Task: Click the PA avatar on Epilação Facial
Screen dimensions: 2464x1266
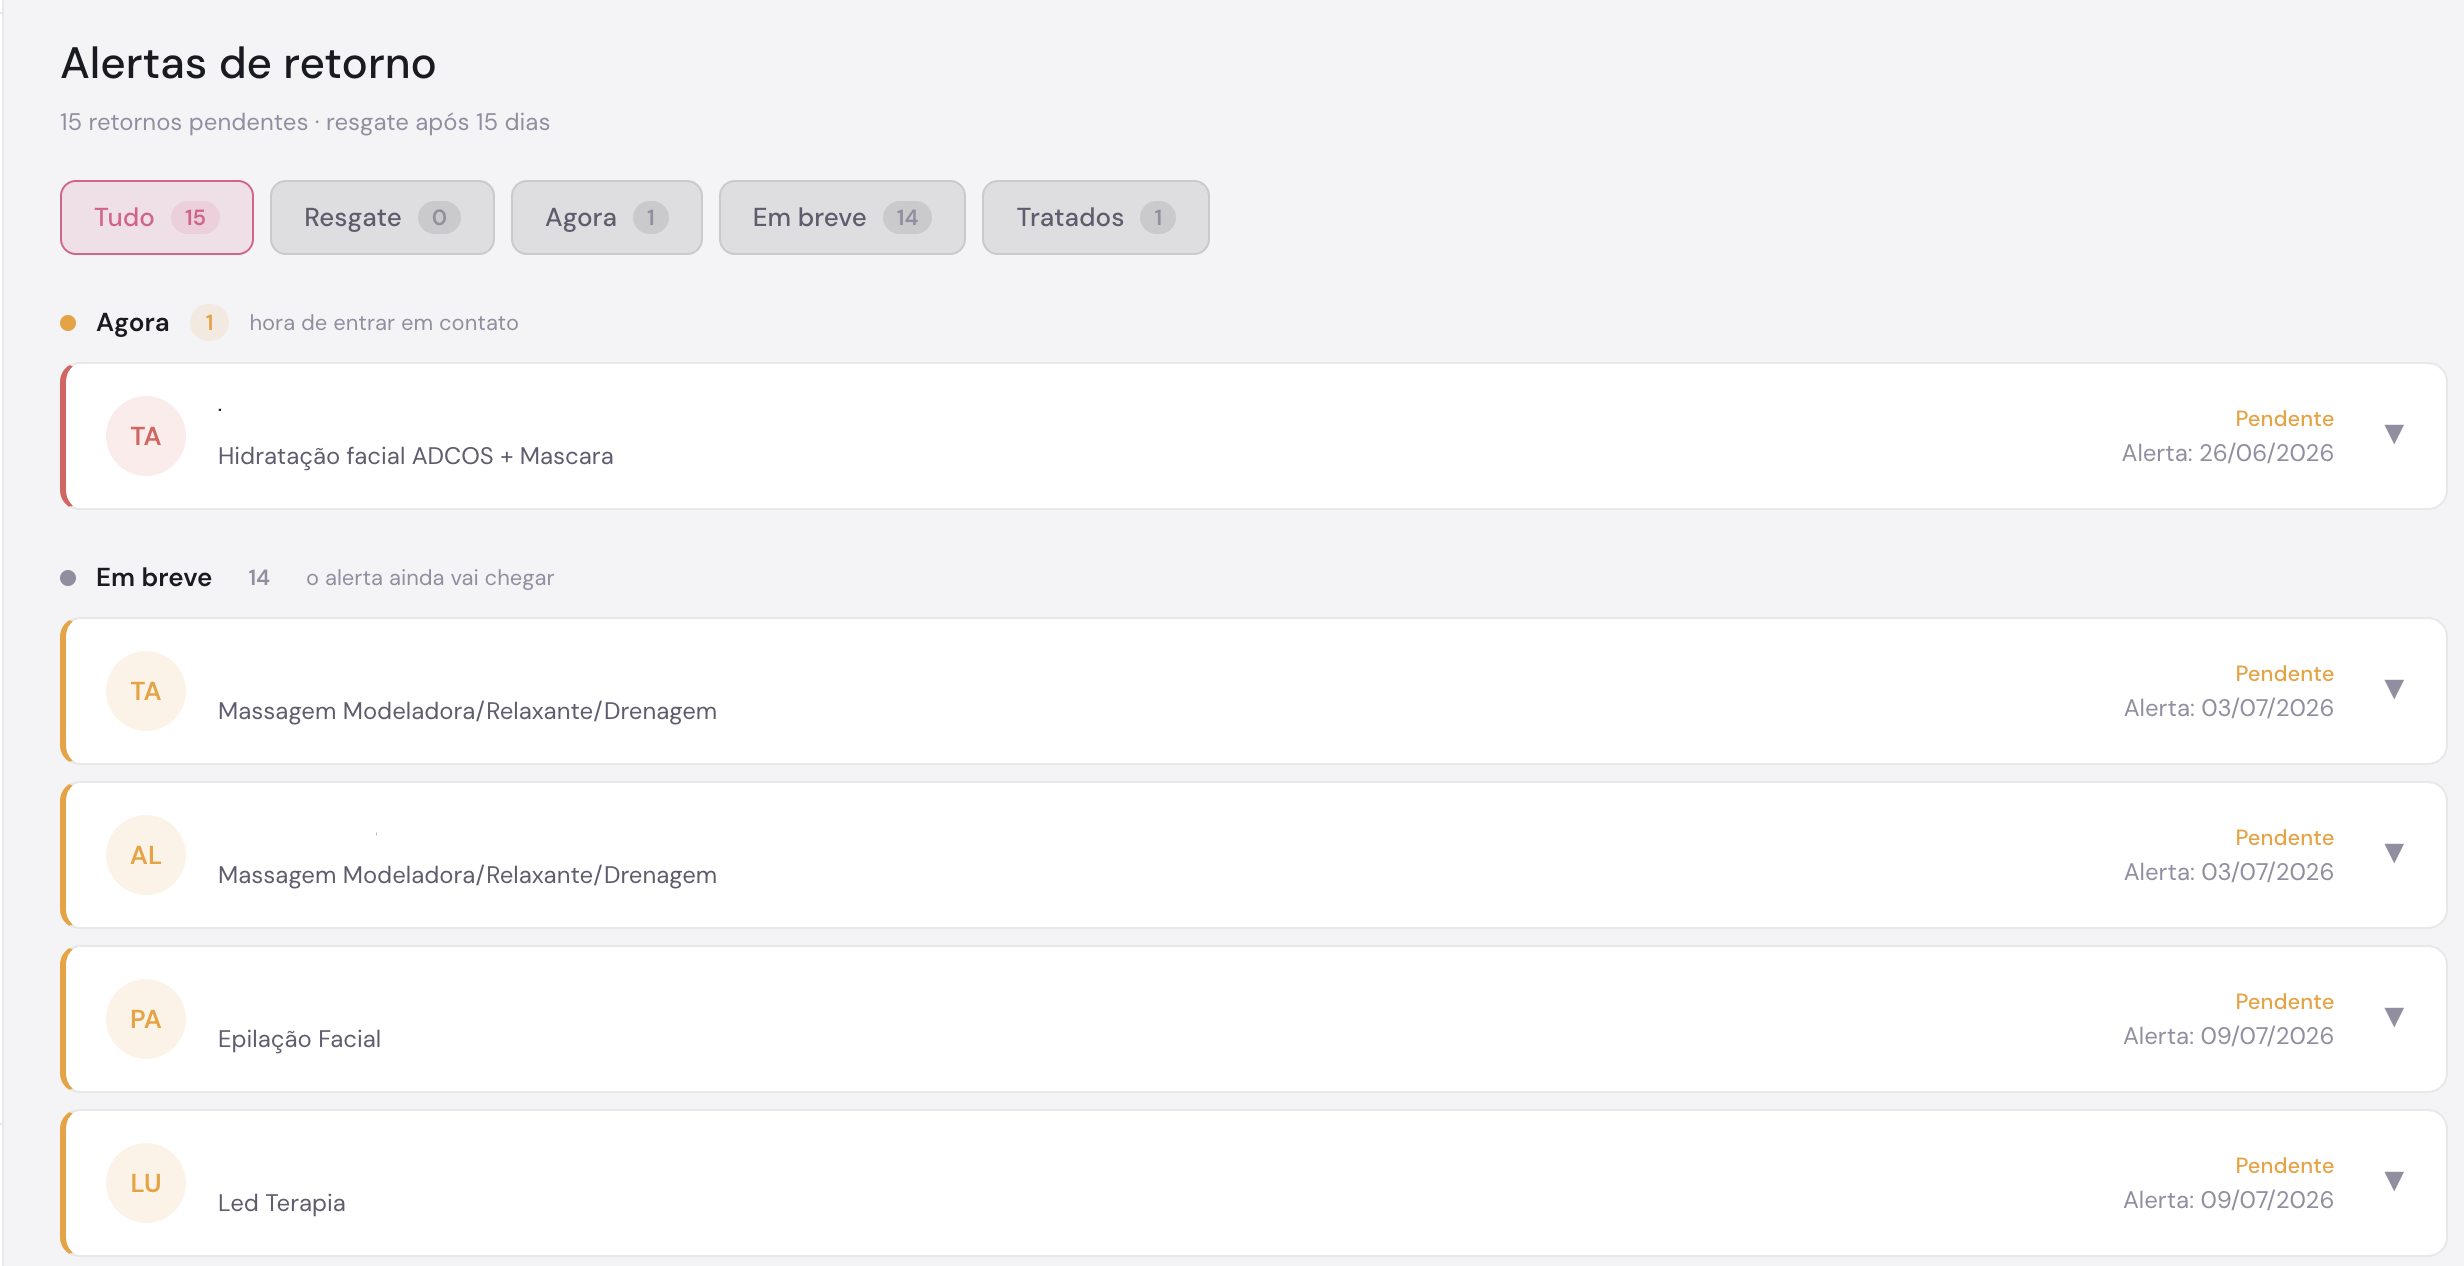Action: [x=146, y=1019]
